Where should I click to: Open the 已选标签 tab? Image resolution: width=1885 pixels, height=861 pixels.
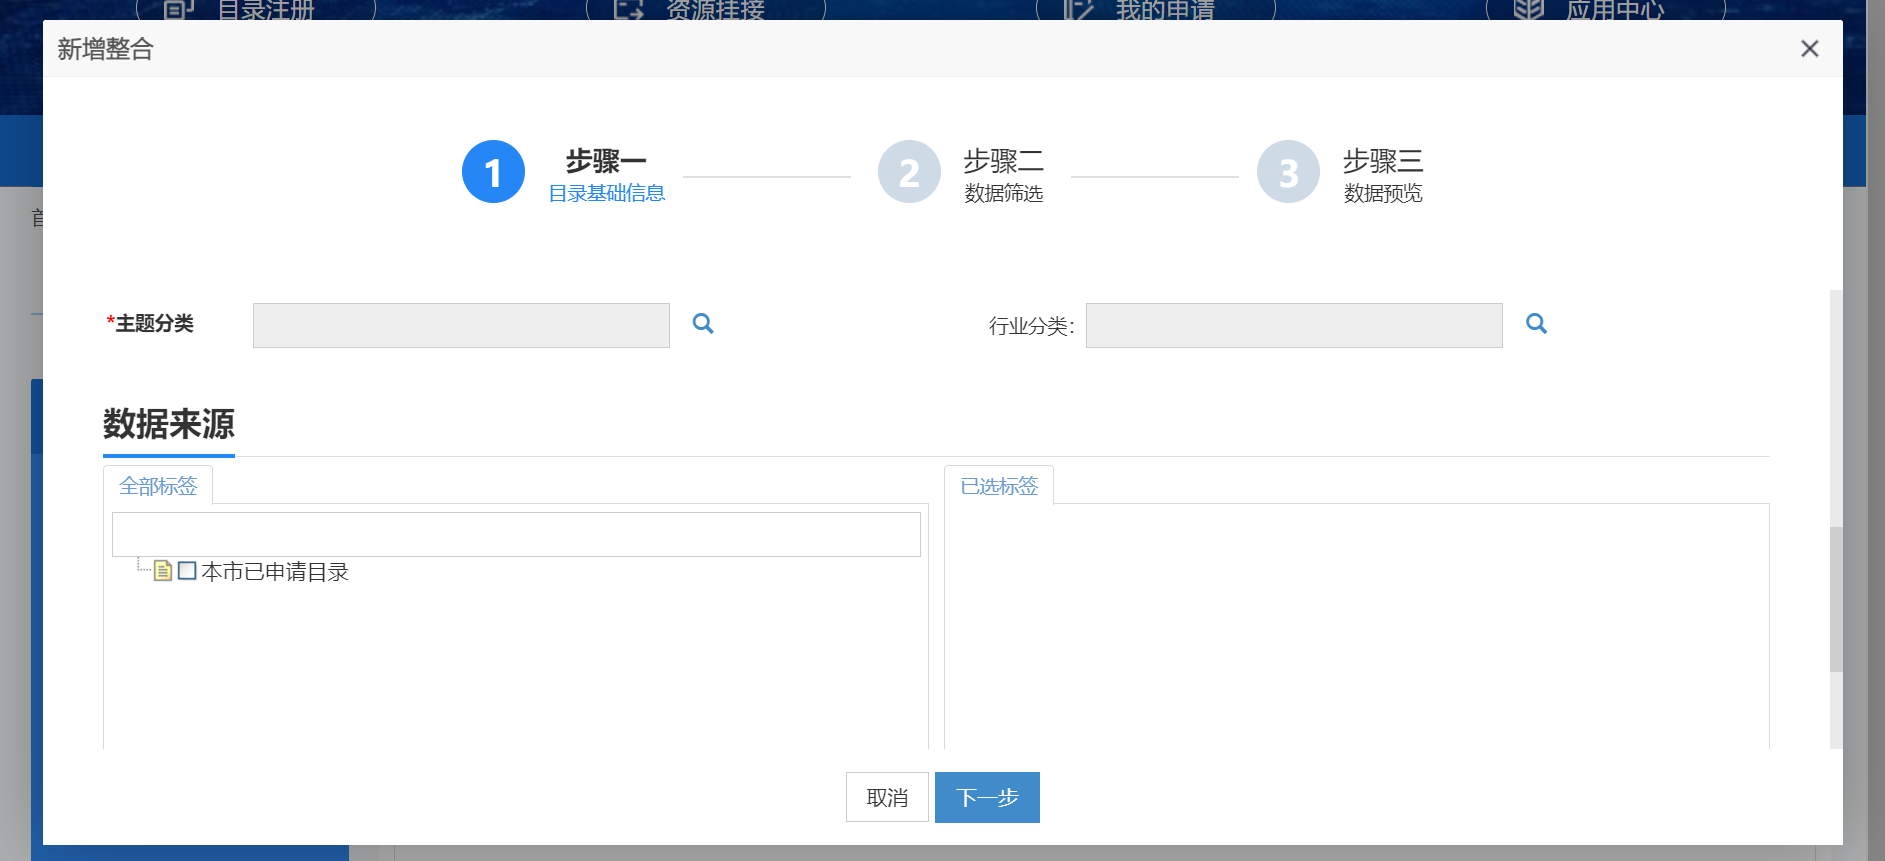point(999,486)
